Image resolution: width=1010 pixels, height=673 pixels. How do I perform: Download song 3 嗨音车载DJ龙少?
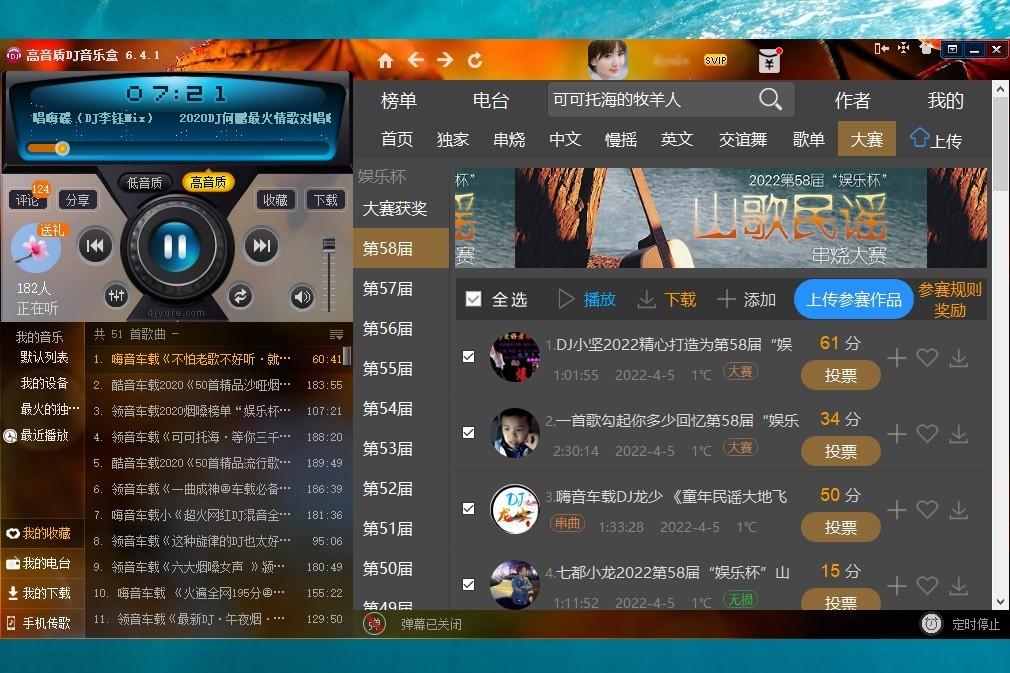[x=958, y=509]
